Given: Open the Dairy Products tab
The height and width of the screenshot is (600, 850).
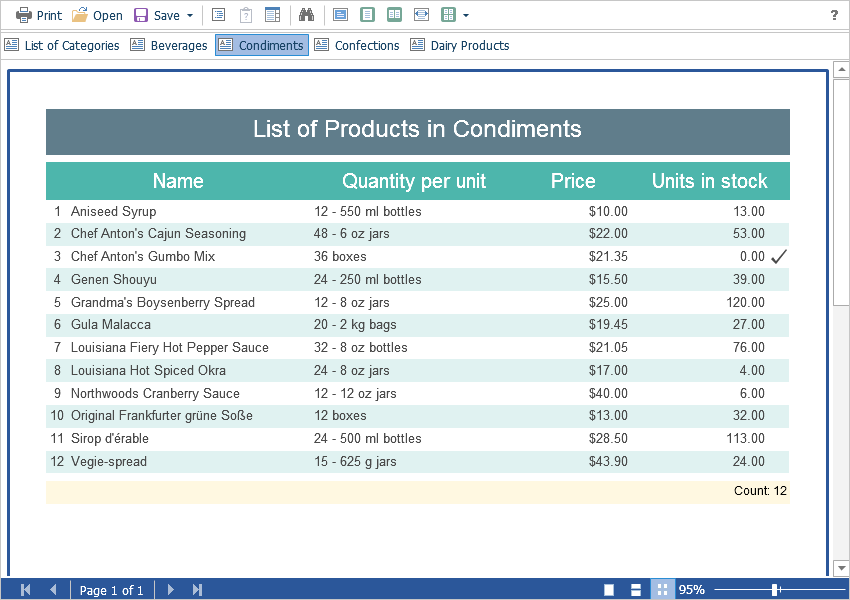Looking at the screenshot, I should tap(459, 45).
